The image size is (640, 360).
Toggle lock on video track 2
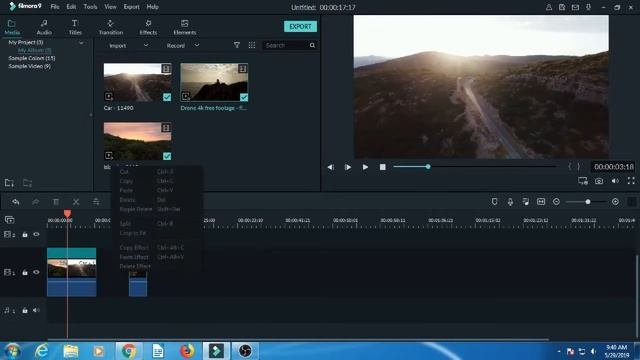pos(25,235)
